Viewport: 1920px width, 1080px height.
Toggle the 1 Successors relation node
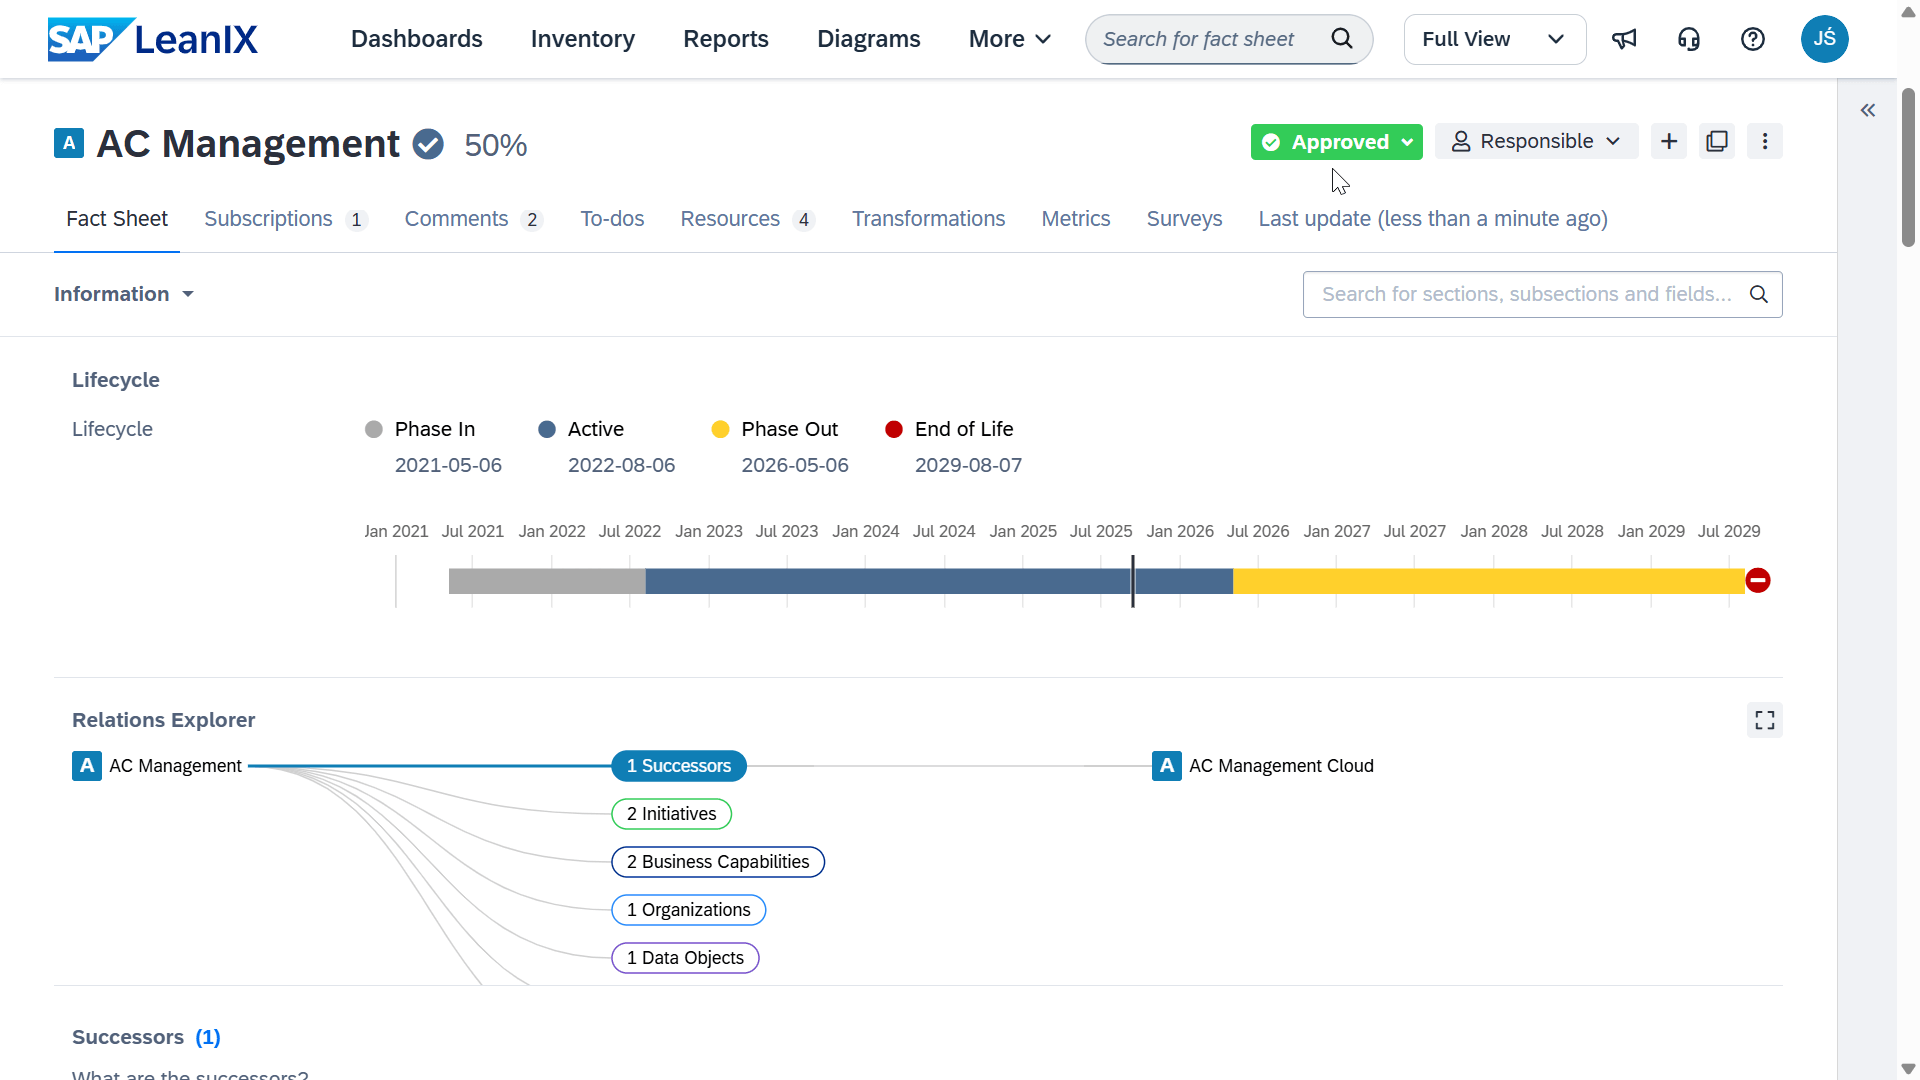[679, 766]
